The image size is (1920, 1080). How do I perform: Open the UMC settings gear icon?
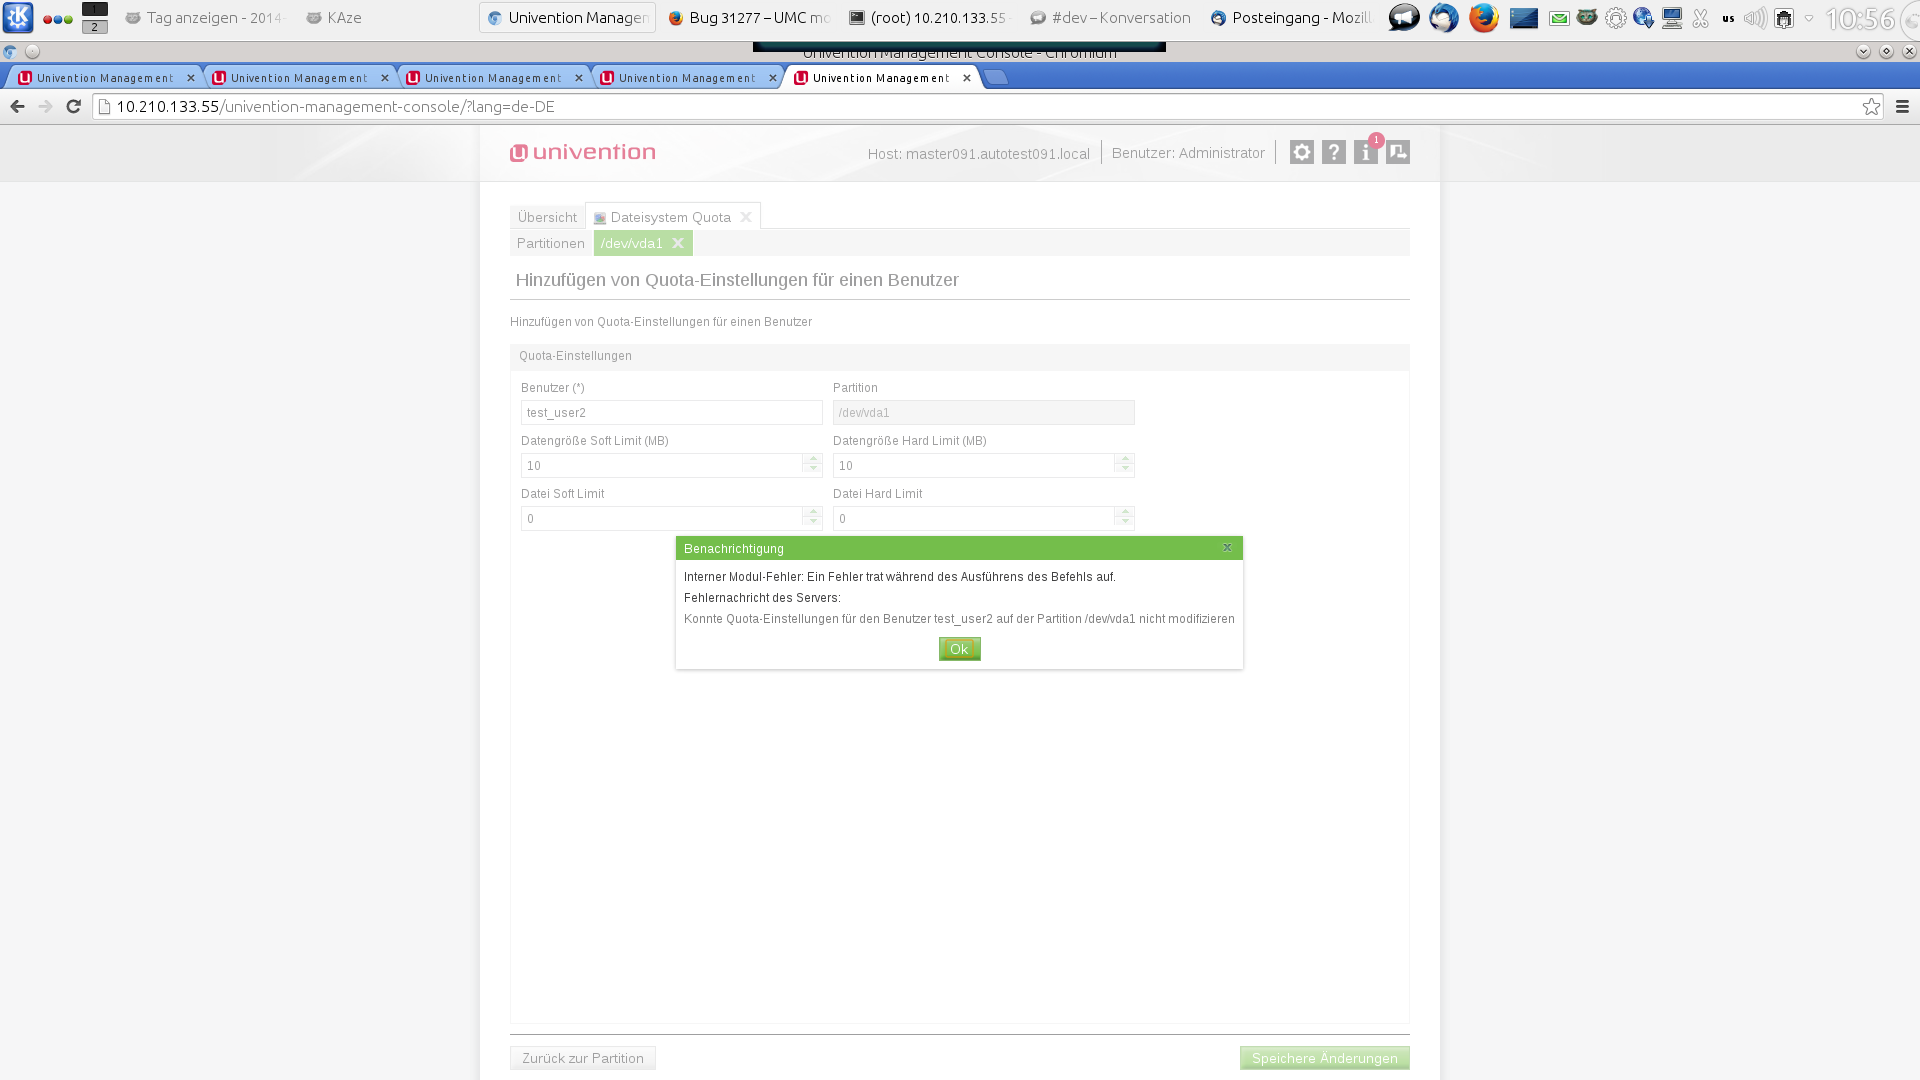click(1301, 152)
